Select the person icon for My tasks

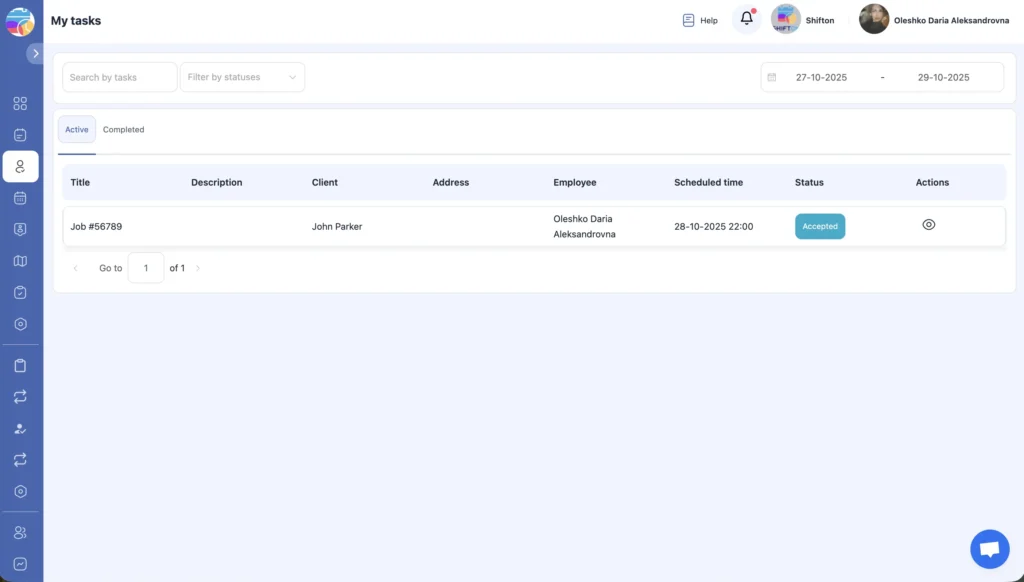point(20,166)
